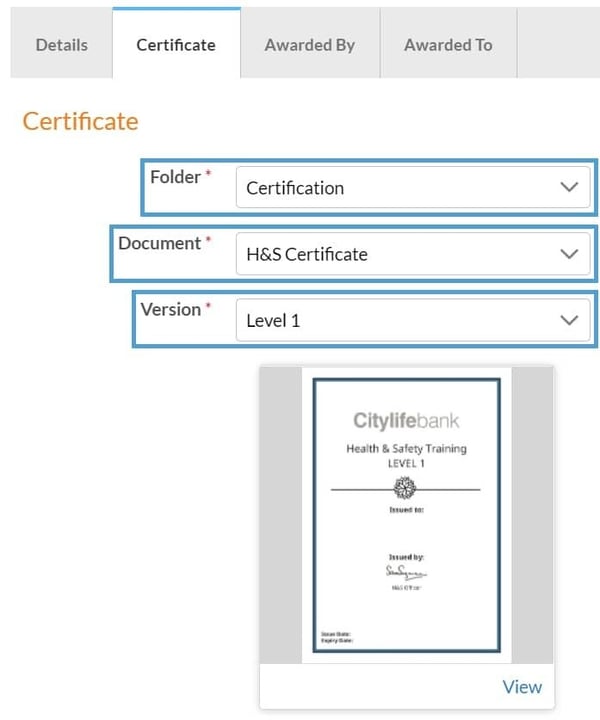Click the seal emblem on the certificate
This screenshot has width=600, height=720.
coord(406,488)
